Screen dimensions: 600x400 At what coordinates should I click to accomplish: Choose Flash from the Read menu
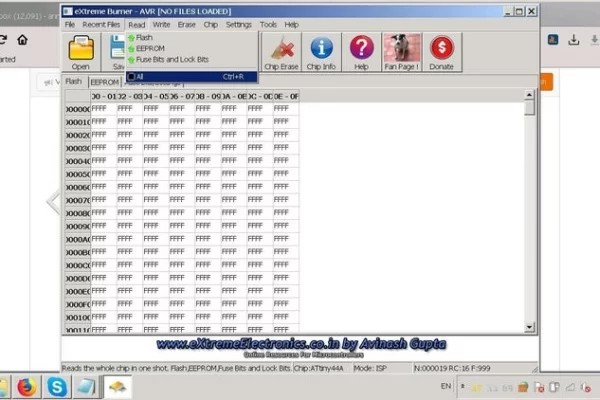click(192, 38)
